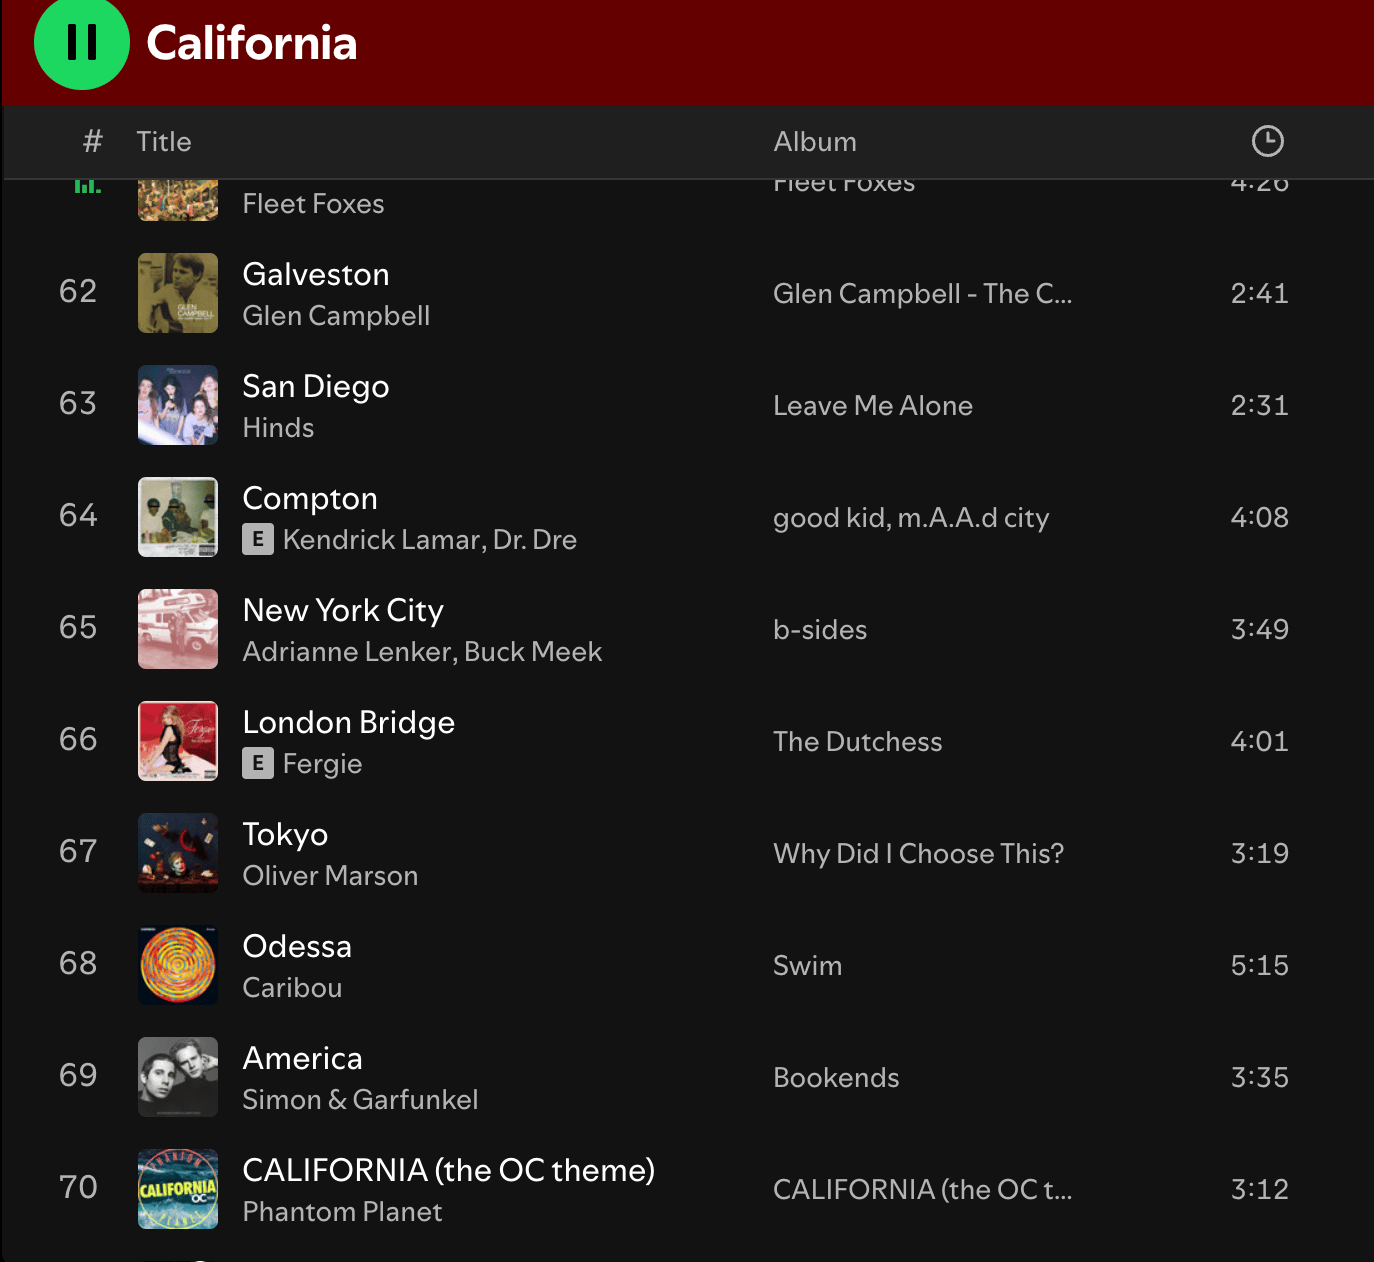The image size is (1374, 1262).
Task: Select the track title Galveston
Action: (316, 275)
